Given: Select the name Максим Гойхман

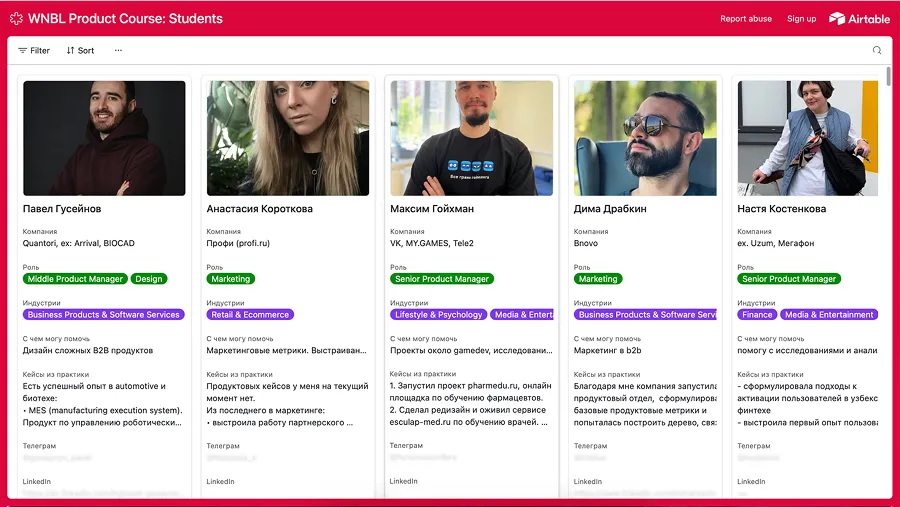Looking at the screenshot, I should tap(432, 209).
